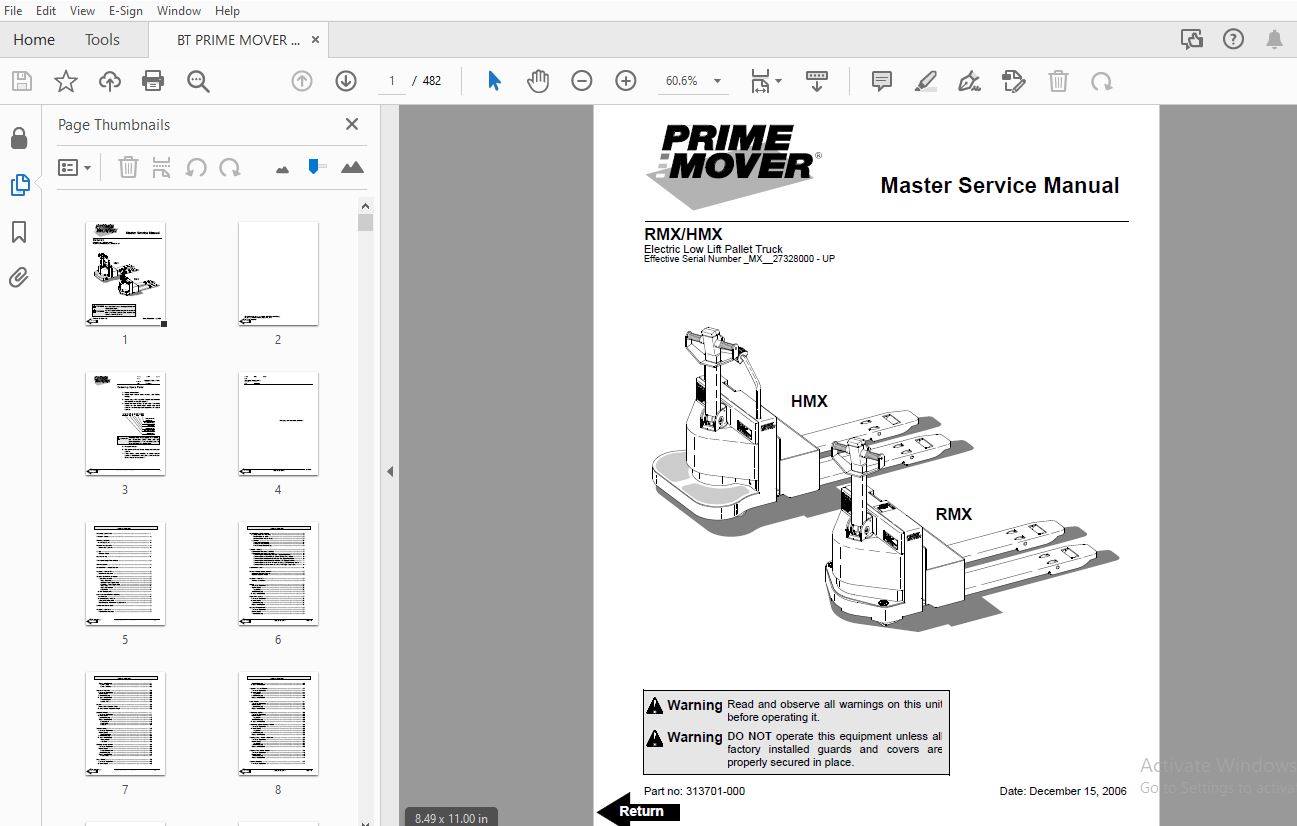Screen dimensions: 1297x826
Task: Zoom in with the plus circle button
Action: [x=626, y=81]
